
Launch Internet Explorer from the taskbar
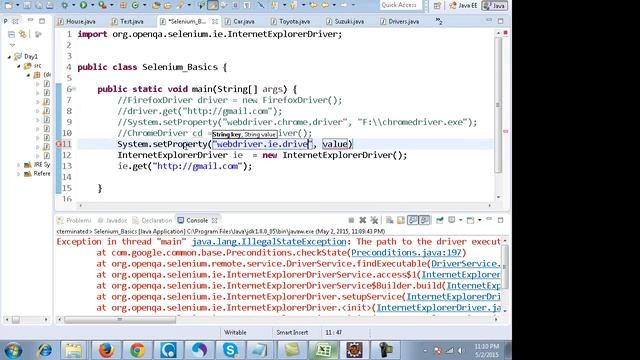44,350
